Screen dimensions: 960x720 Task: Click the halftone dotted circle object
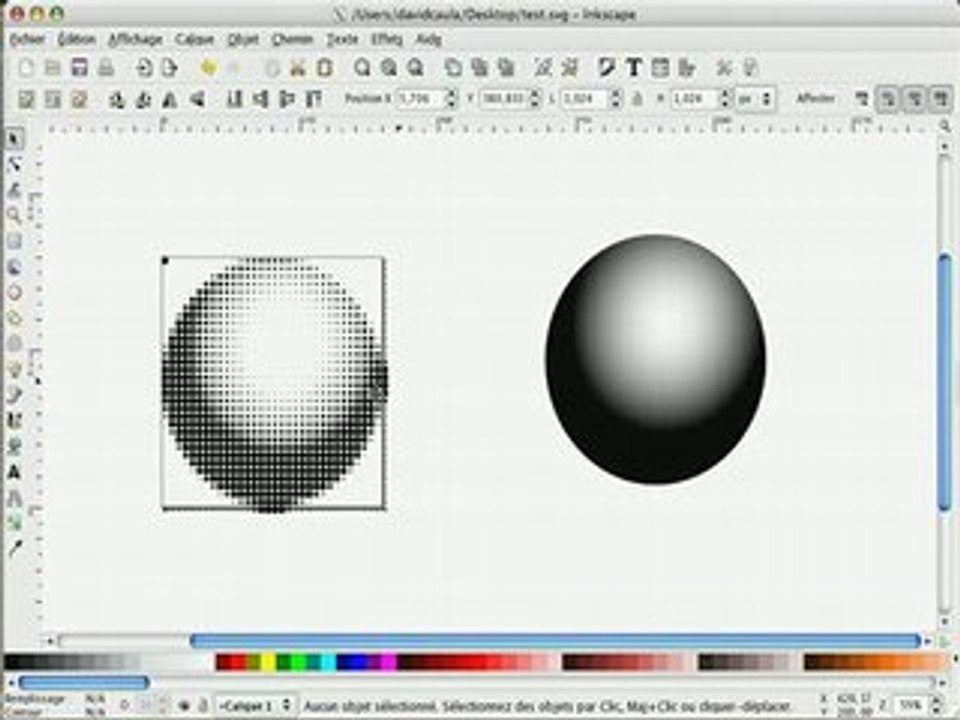pyautogui.click(x=274, y=383)
